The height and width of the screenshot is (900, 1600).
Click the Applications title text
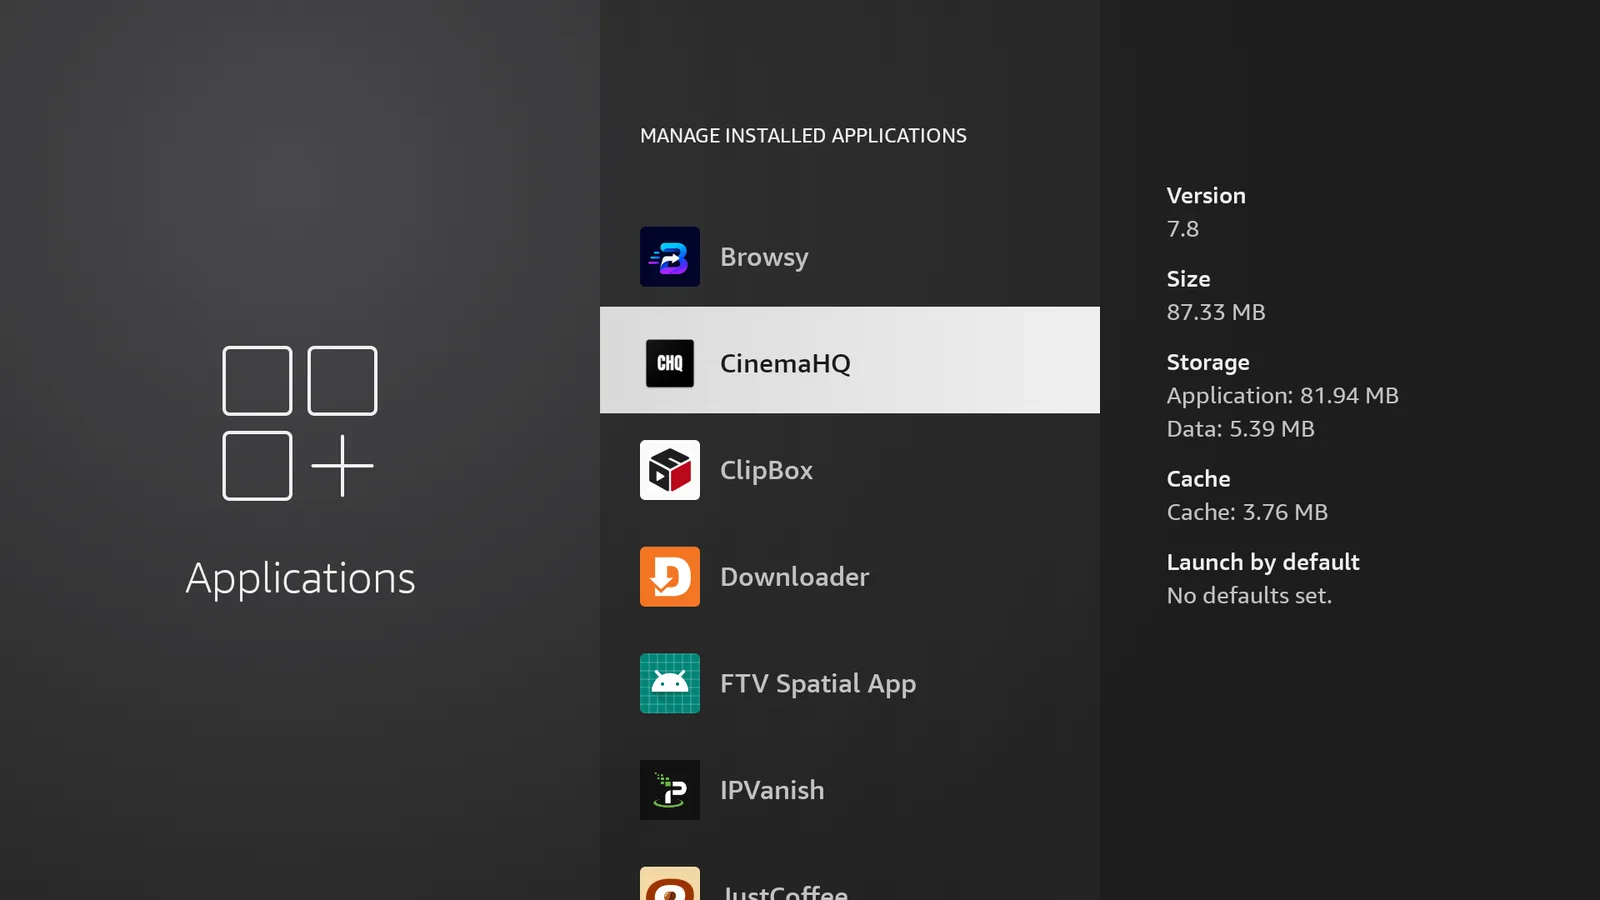coord(300,579)
